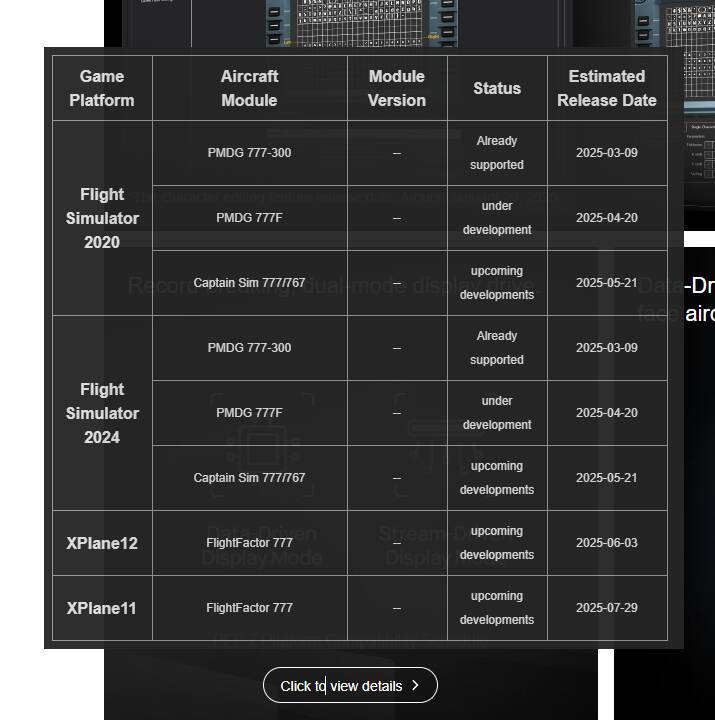Click the 'XPlane11' platform cell
The width and height of the screenshot is (715, 720).
tap(102, 608)
